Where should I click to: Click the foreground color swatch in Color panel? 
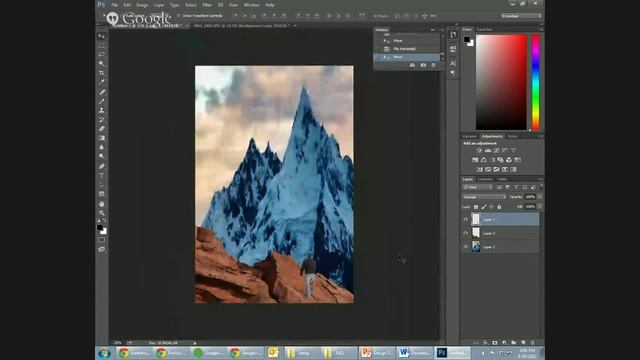point(467,39)
